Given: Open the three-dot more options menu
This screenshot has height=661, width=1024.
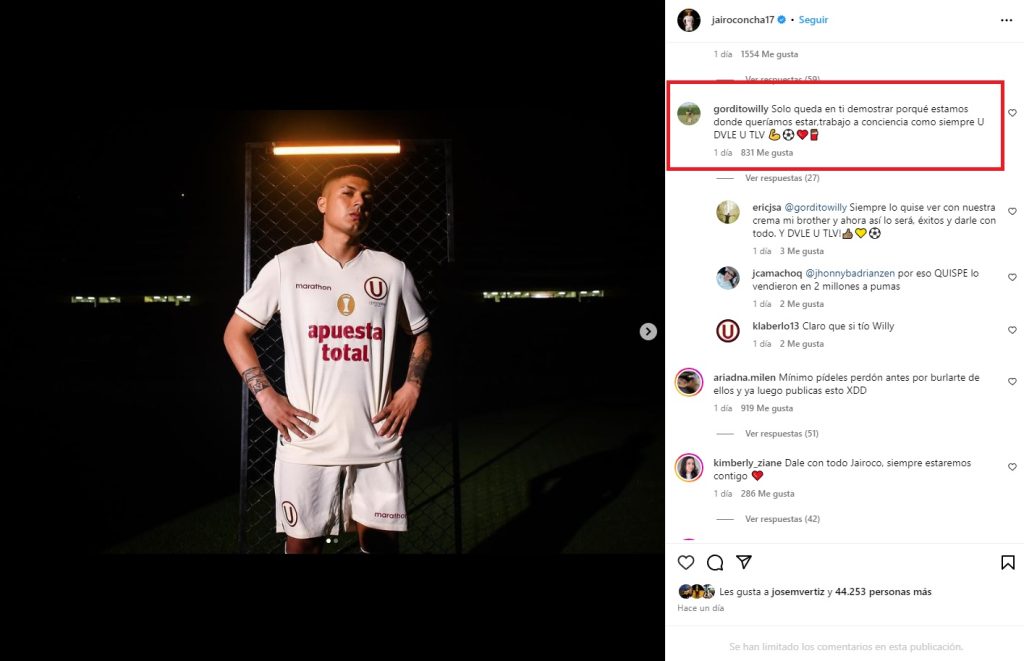Looking at the screenshot, I should (1006, 20).
